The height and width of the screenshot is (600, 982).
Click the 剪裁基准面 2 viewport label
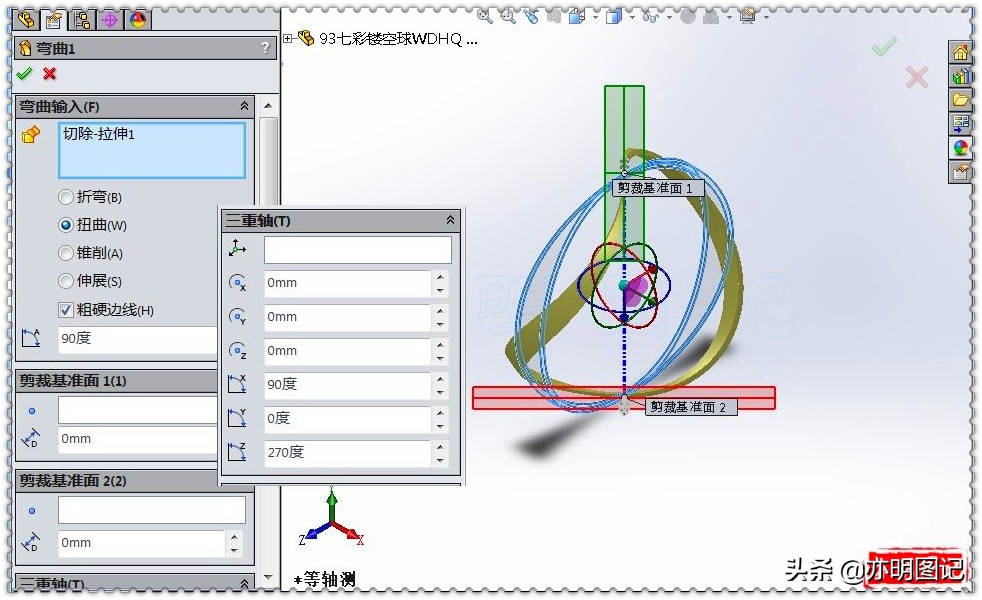pyautogui.click(x=690, y=407)
